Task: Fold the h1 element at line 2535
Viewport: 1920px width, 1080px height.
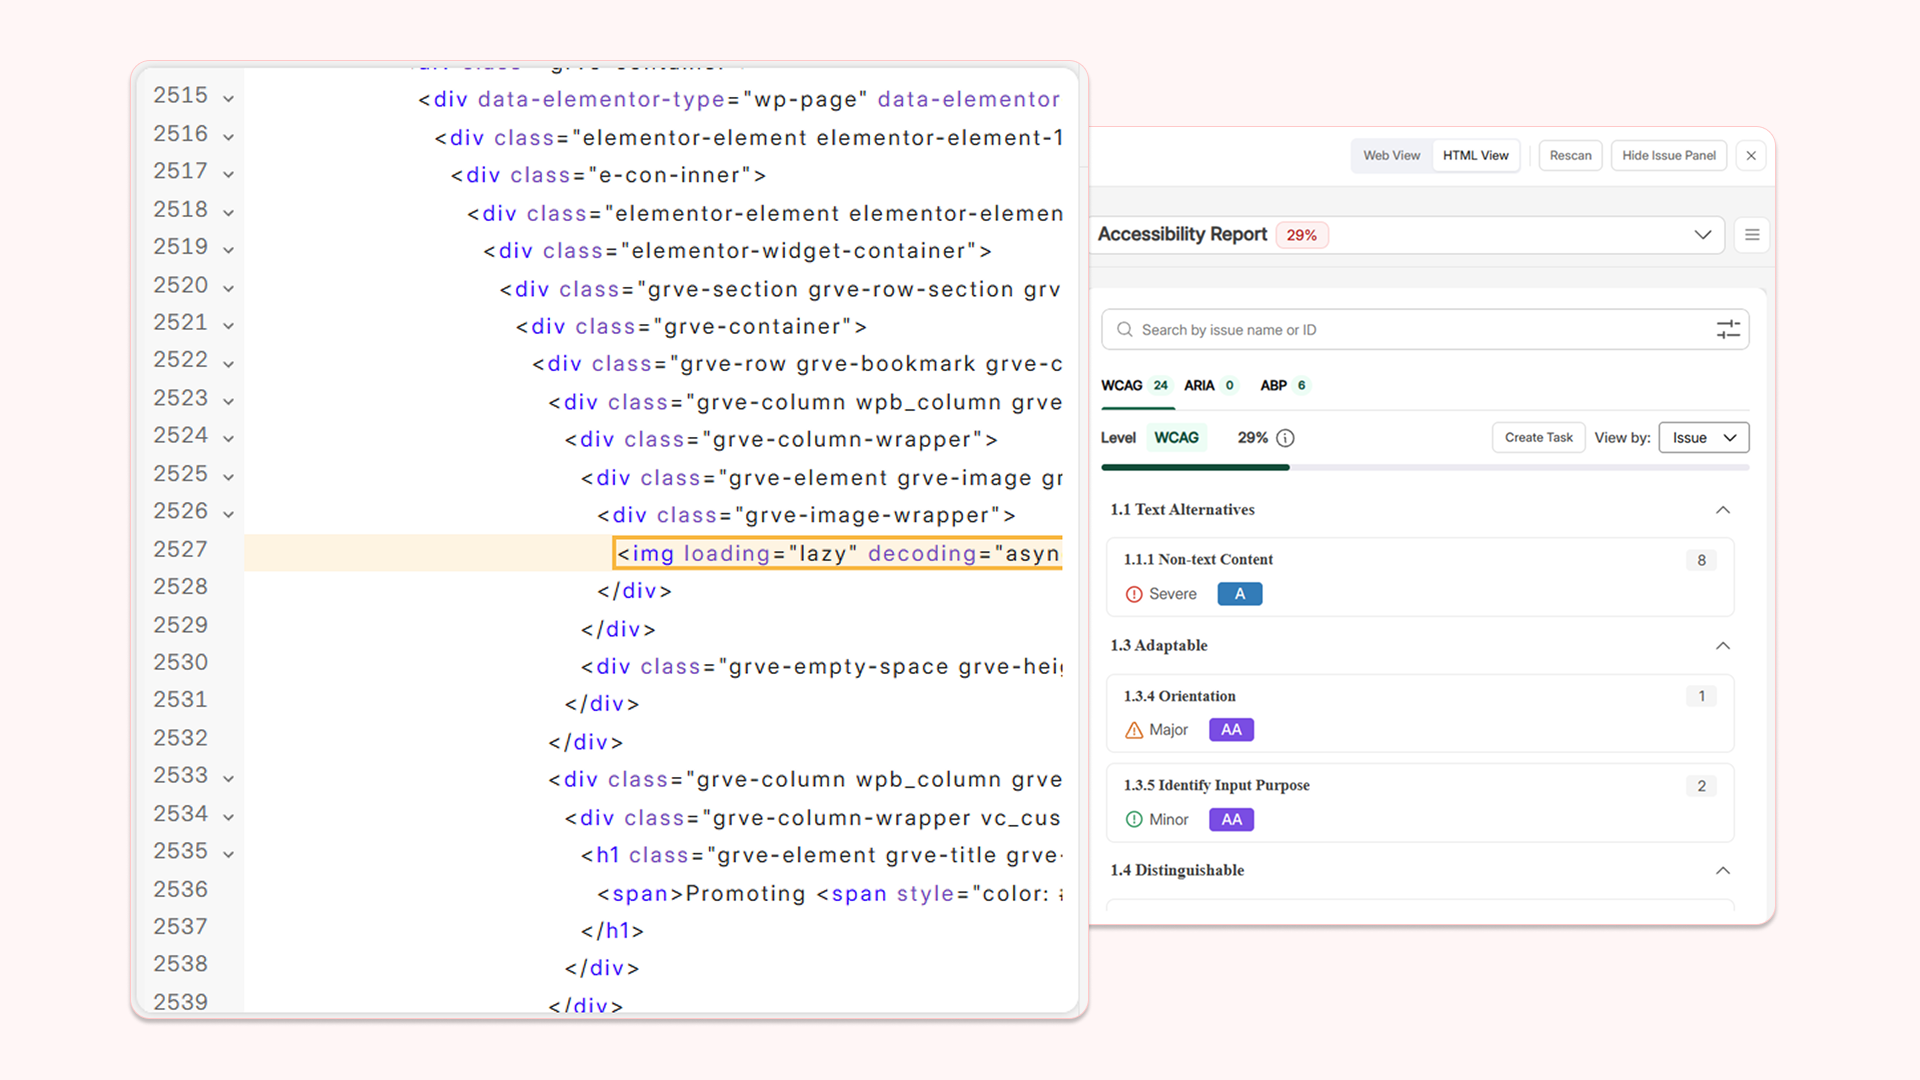Action: pyautogui.click(x=229, y=854)
